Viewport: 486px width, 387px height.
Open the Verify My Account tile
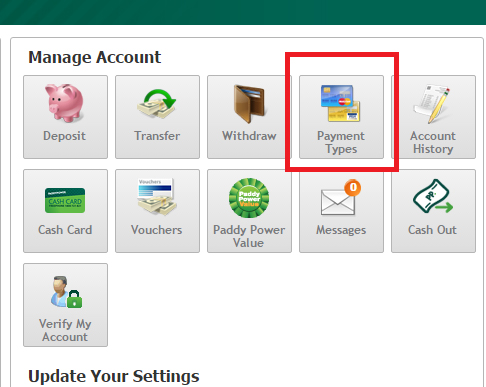pyautogui.click(x=65, y=305)
